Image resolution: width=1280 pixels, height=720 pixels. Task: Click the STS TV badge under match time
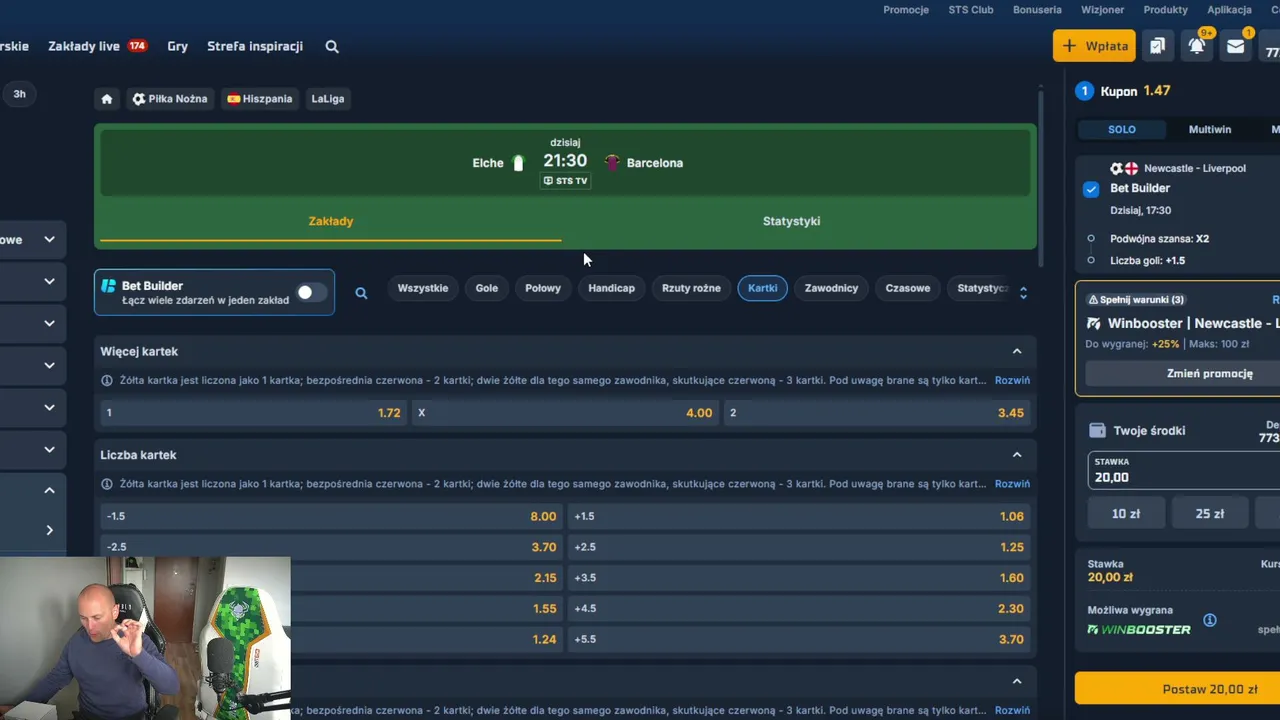565,181
